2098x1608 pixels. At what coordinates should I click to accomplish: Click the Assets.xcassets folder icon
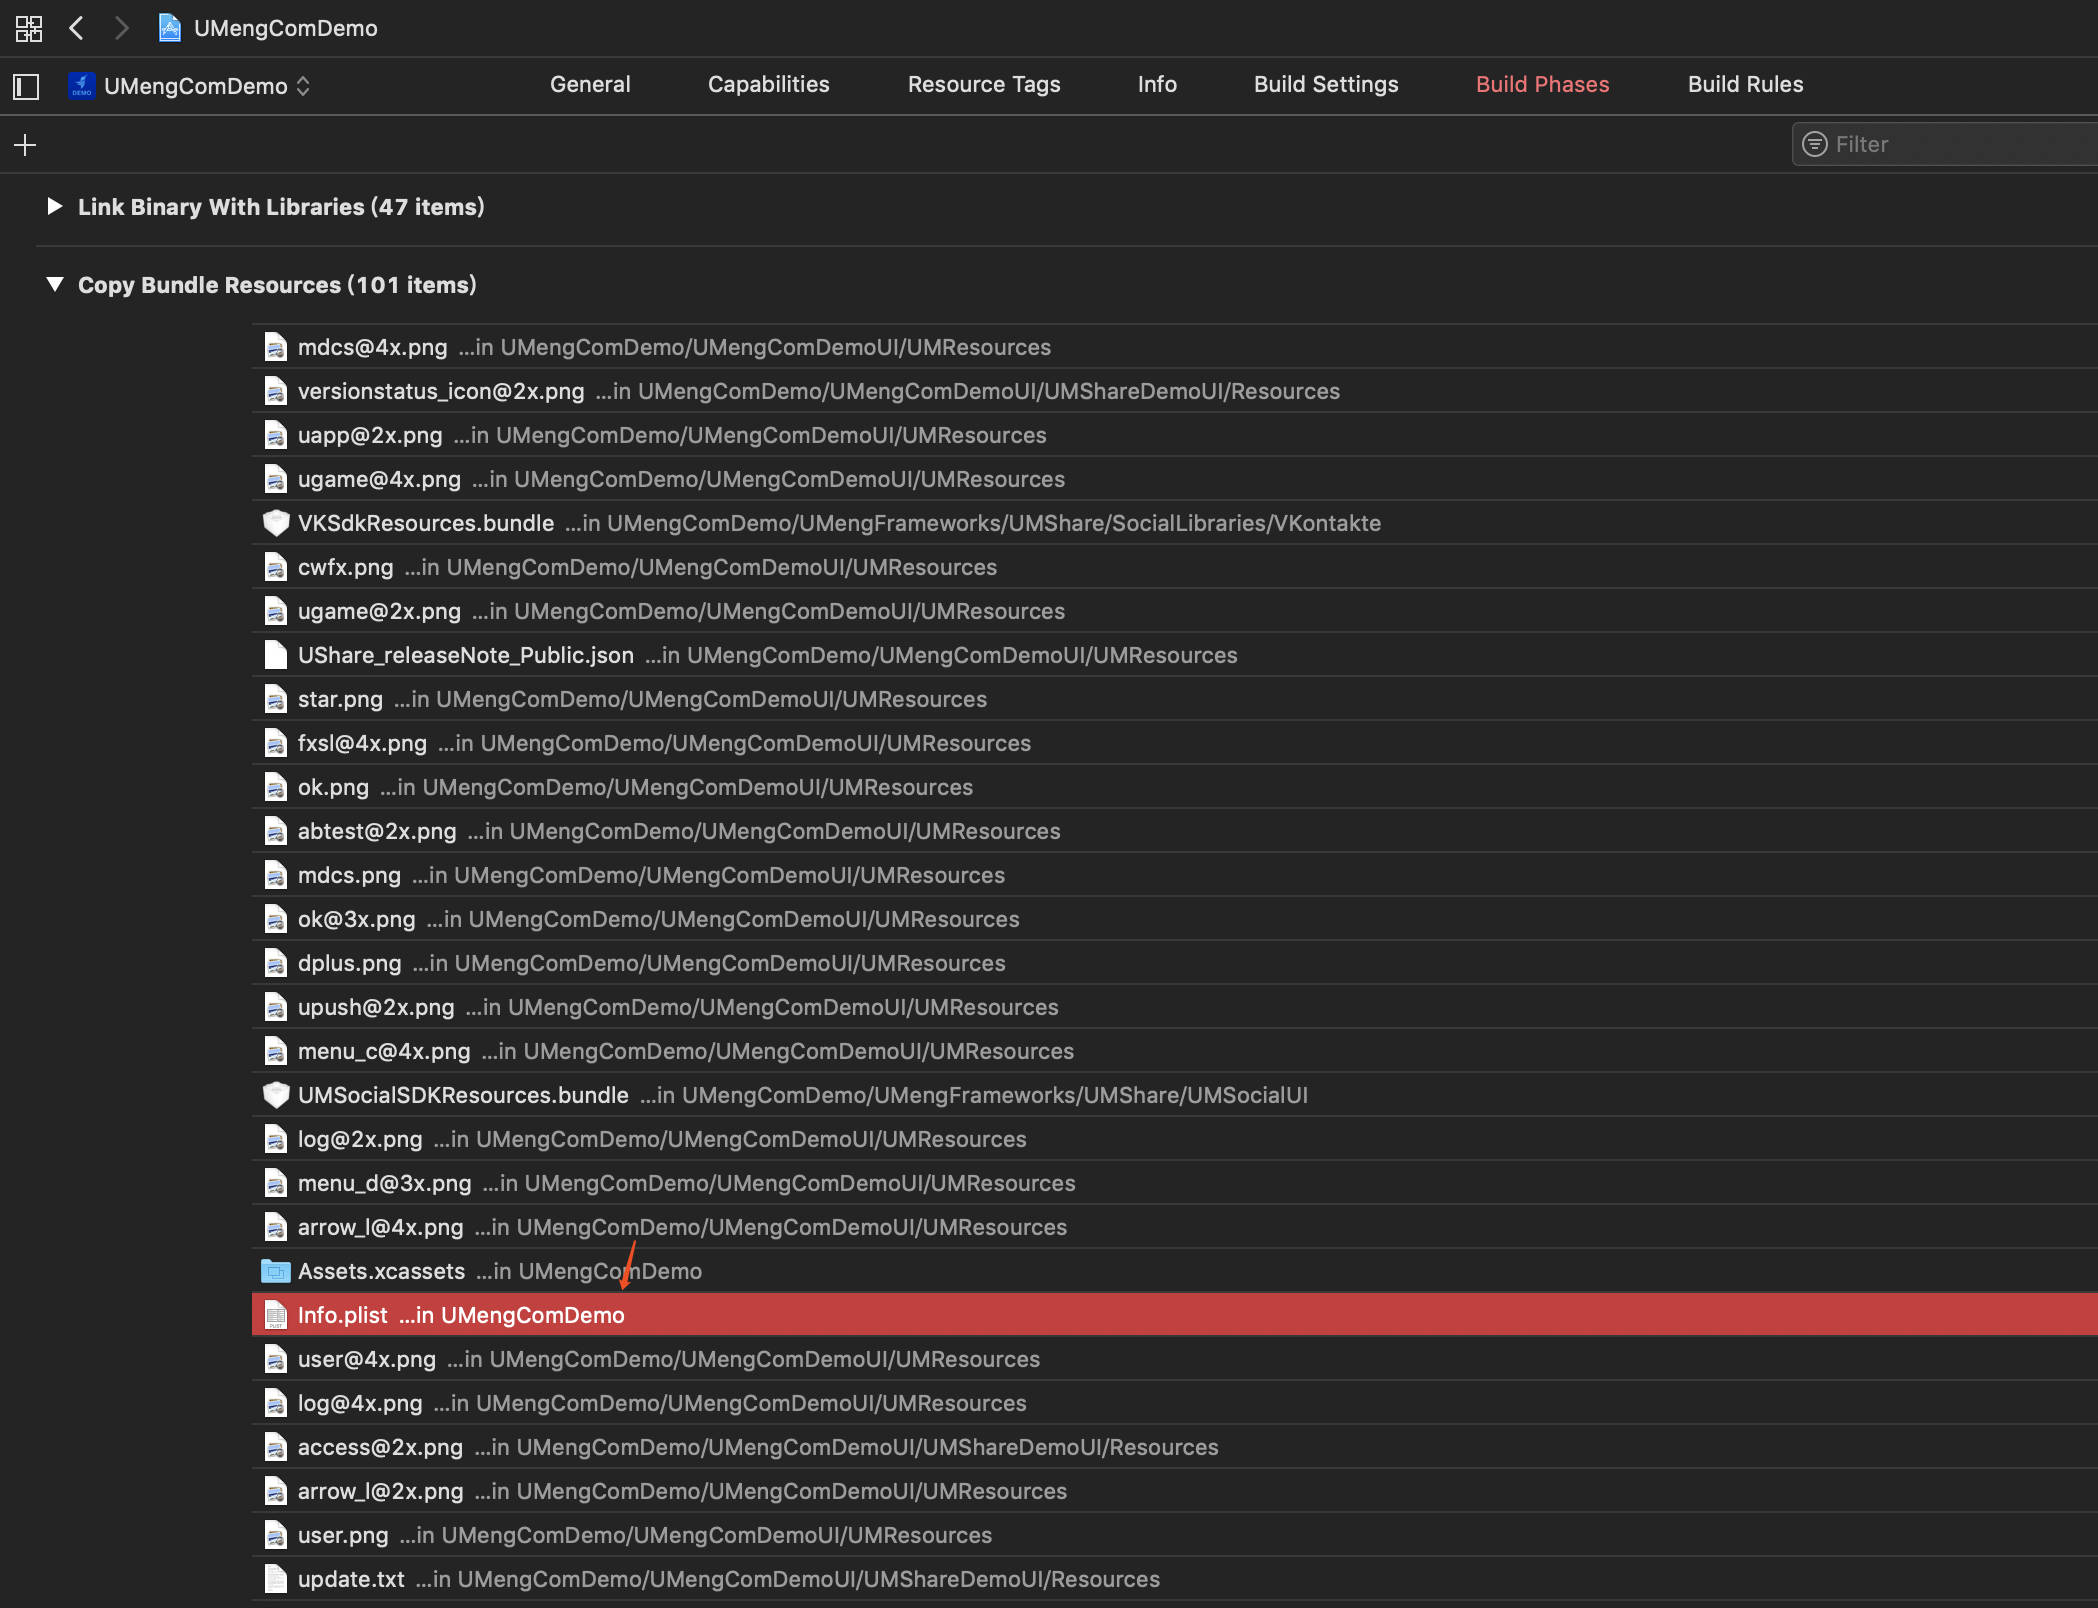pos(276,1271)
